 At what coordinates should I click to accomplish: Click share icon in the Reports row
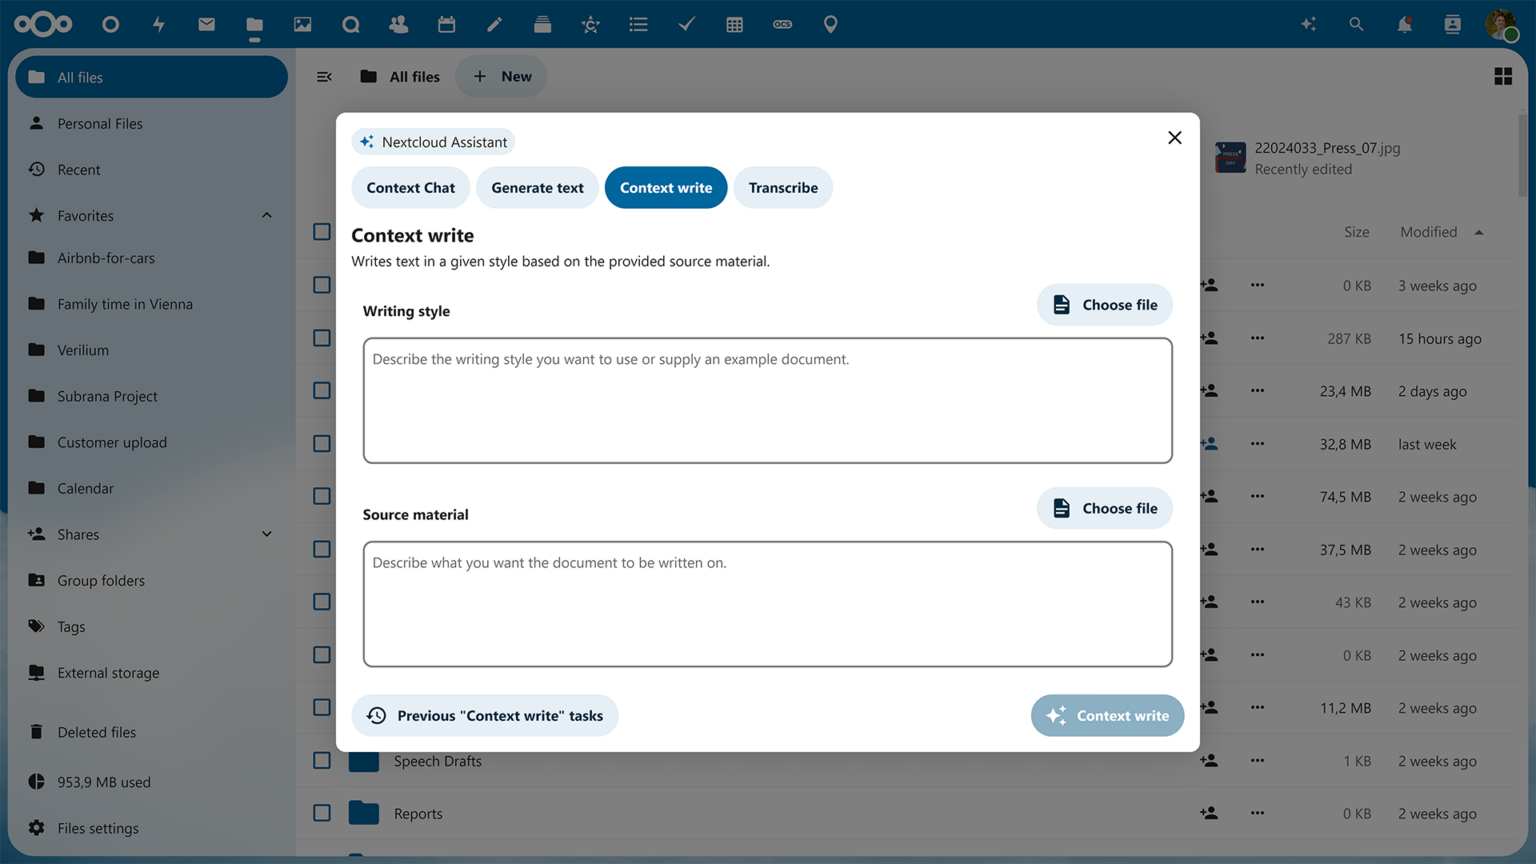(x=1209, y=814)
